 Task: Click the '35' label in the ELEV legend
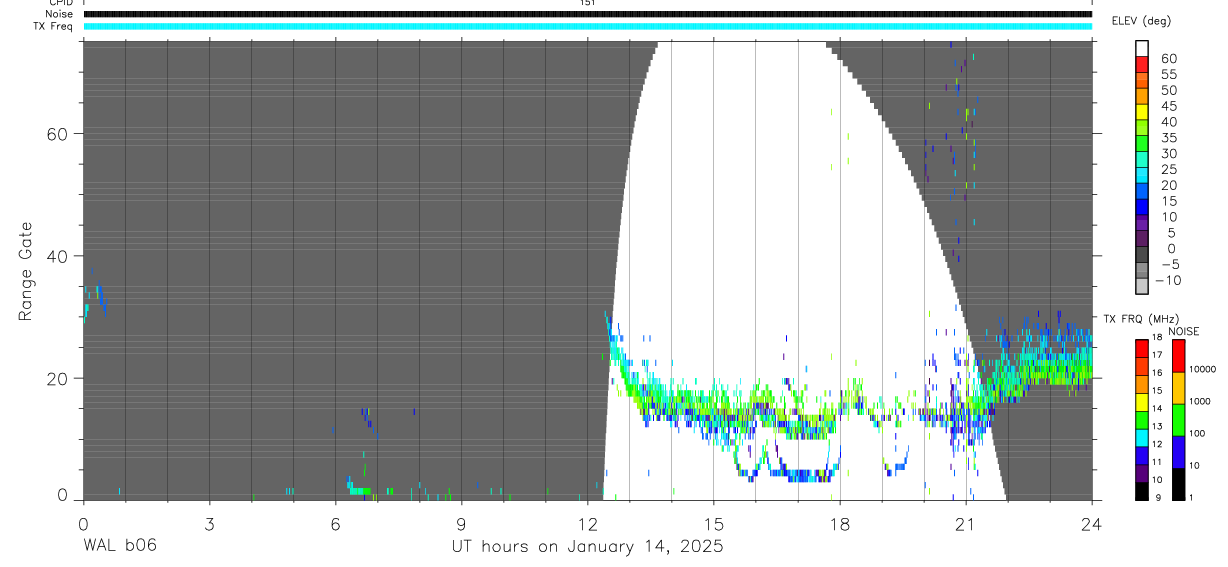(x=1169, y=138)
